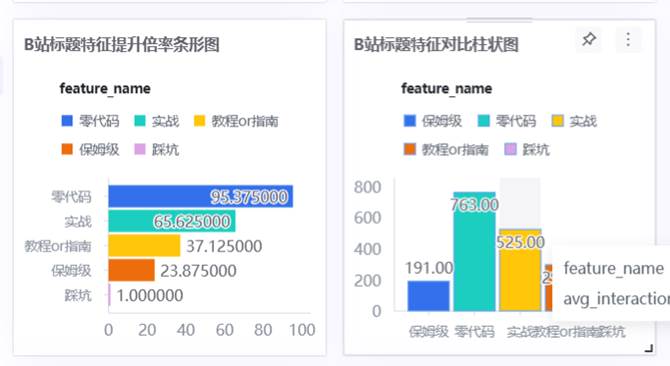This screenshot has height=366, width=670.
Task: Click the thin purple 踩坑 horizontal bar
Action: 109,295
